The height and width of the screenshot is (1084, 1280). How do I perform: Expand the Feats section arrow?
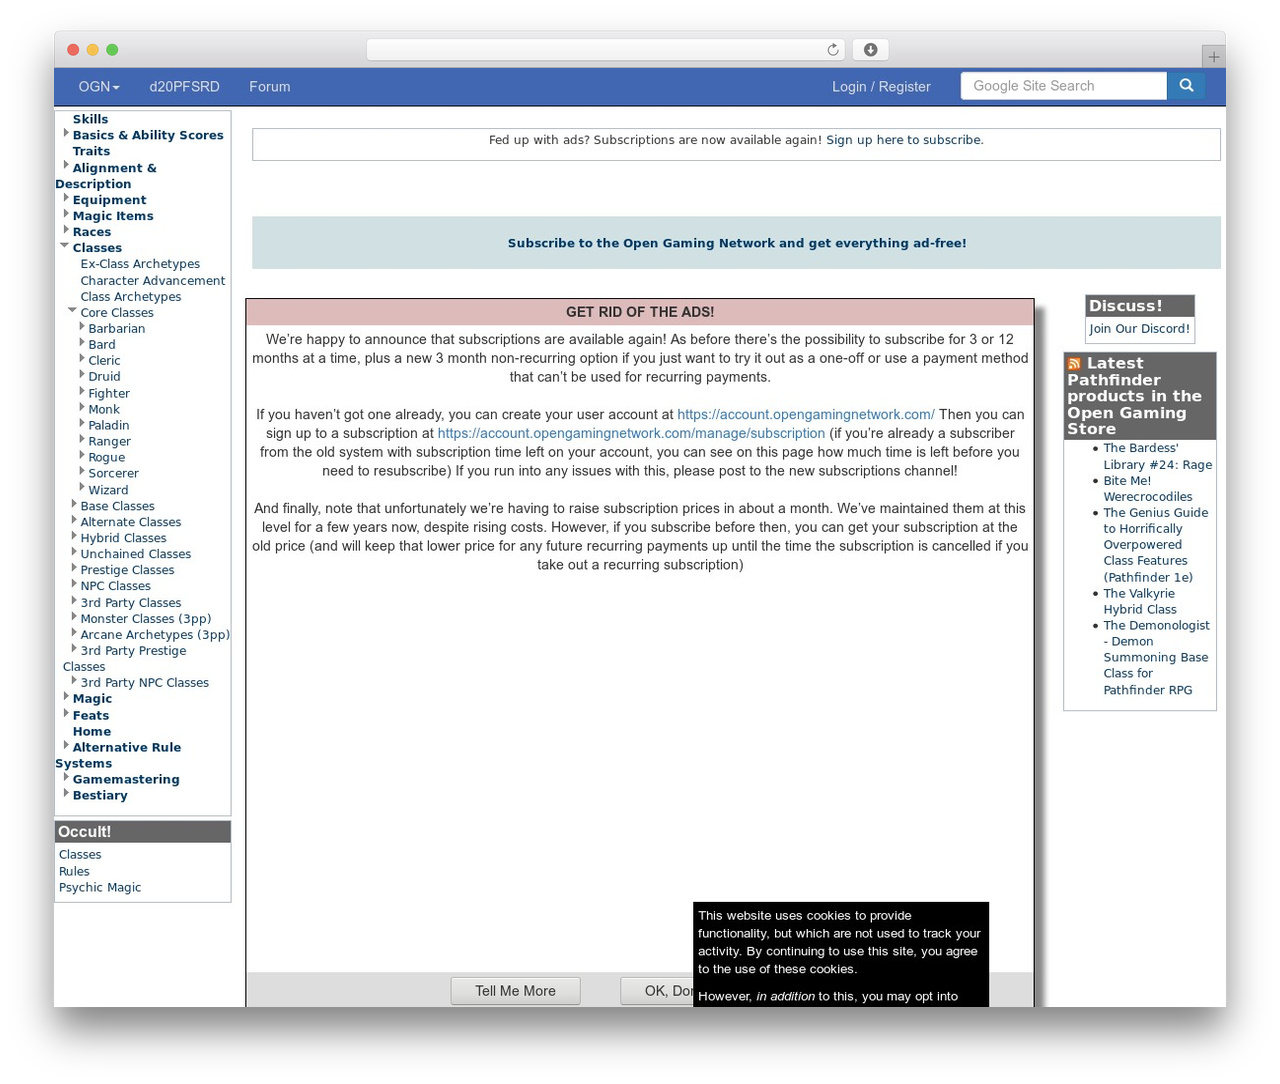click(66, 713)
